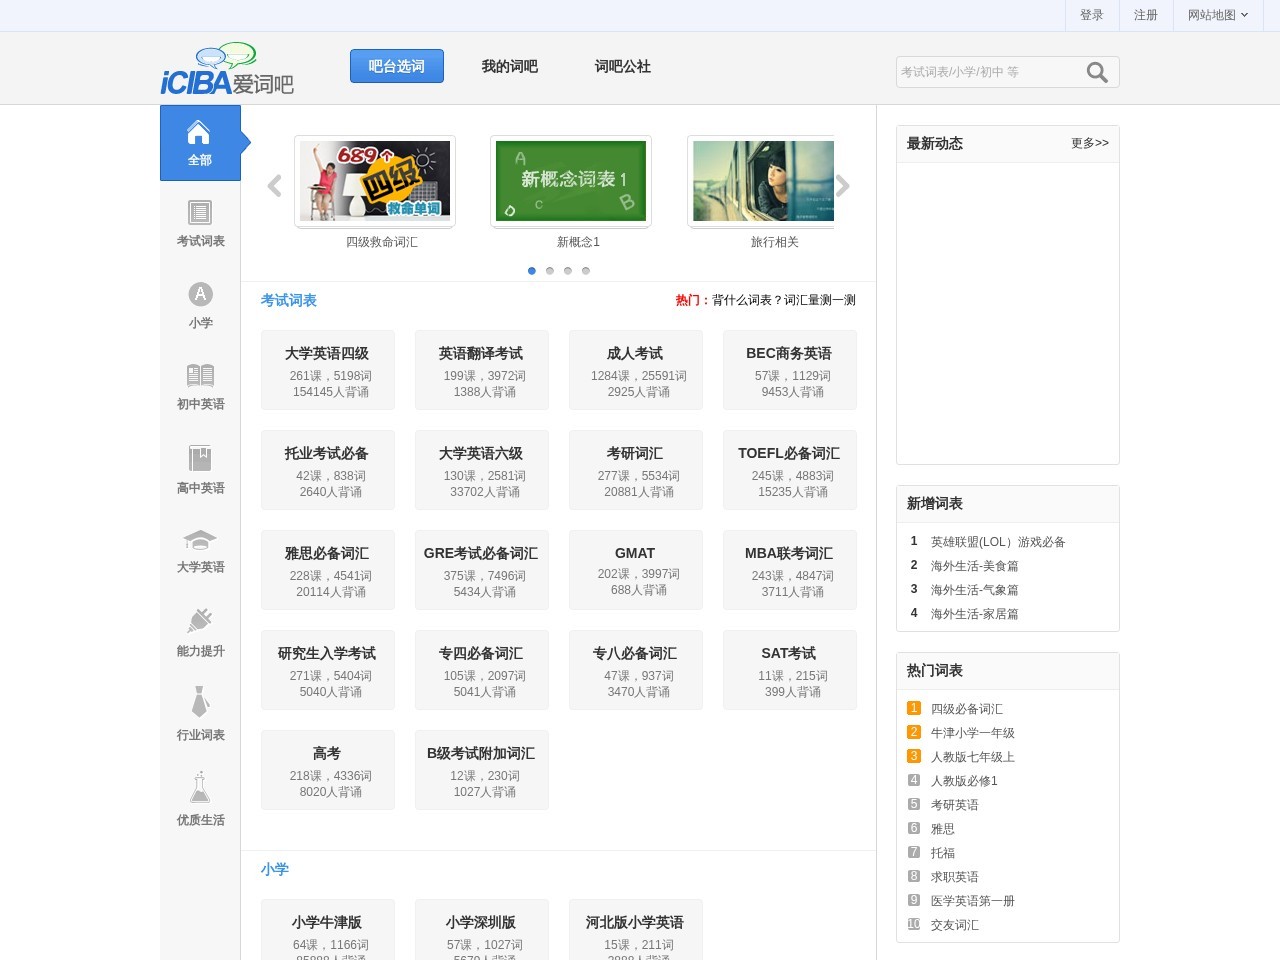Screen dimensions: 1280x960
Task: Switch to the 我的词吧 tab
Action: (509, 66)
